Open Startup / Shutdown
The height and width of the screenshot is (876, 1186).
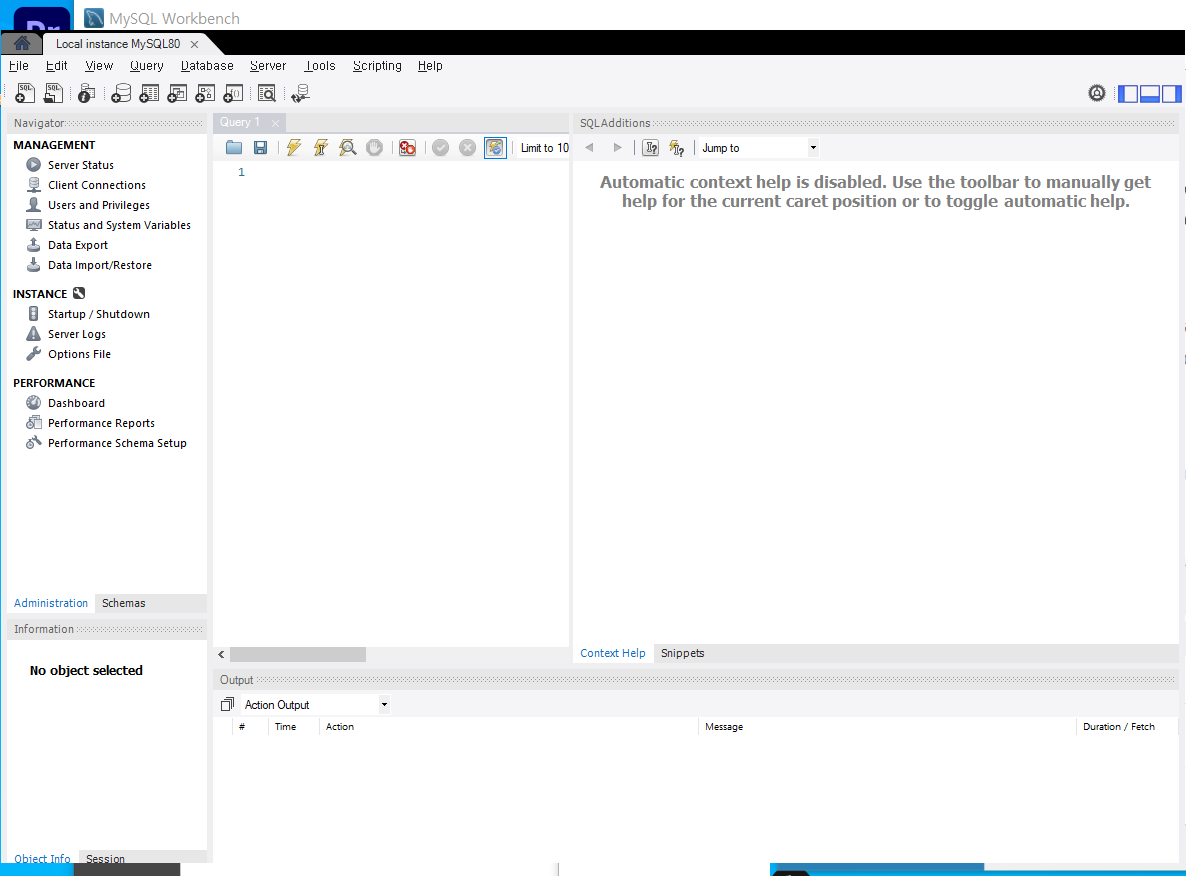(98, 314)
